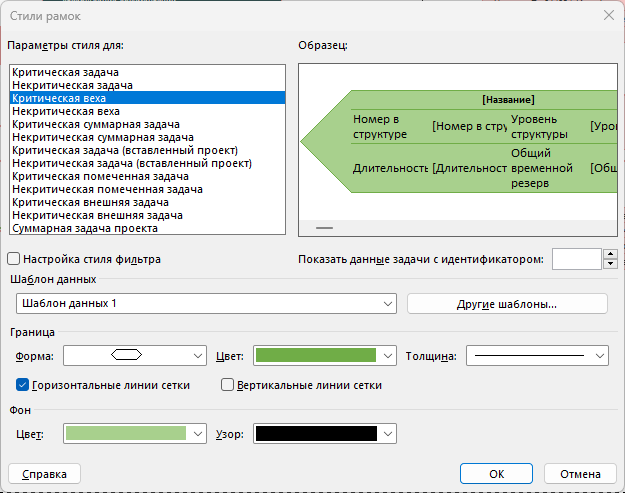Click the sample preview horizontal scrollbar thumb

point(324,228)
